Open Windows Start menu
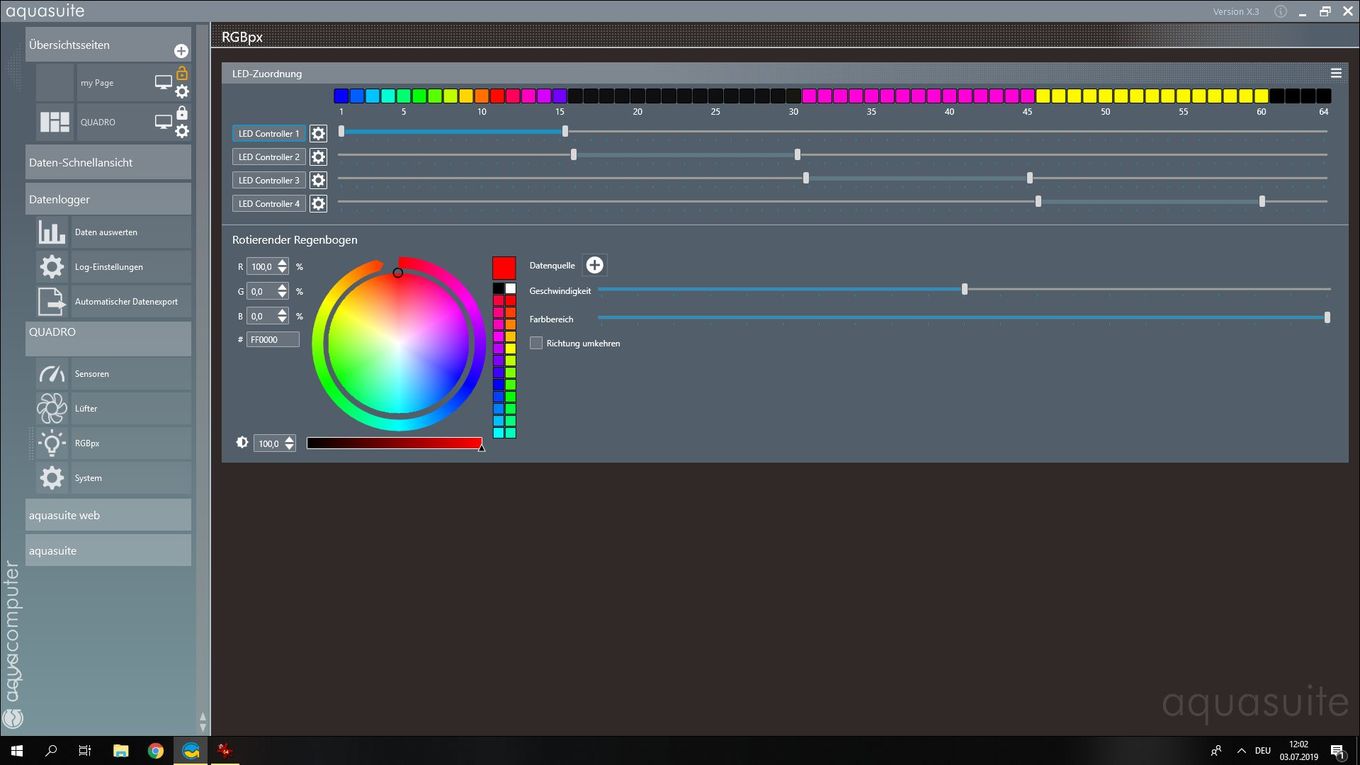 17,750
